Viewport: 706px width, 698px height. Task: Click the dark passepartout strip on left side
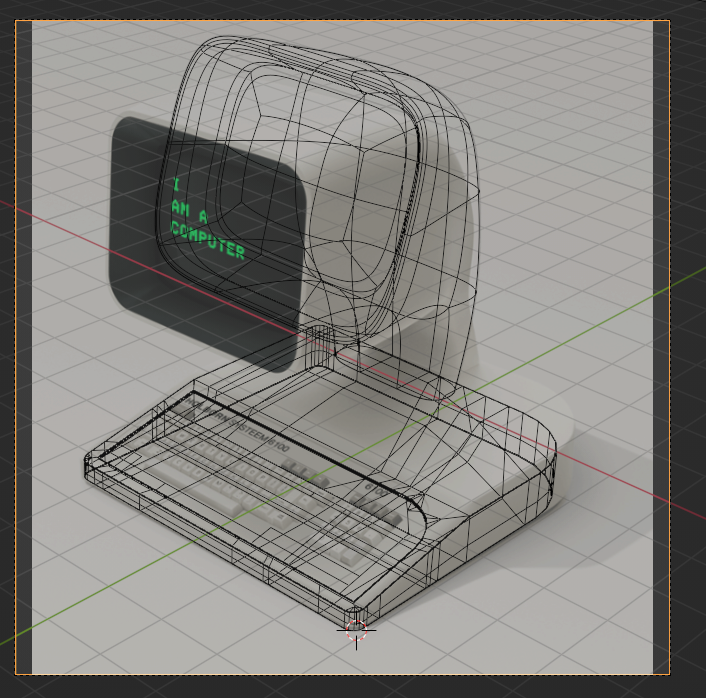(x=23, y=350)
